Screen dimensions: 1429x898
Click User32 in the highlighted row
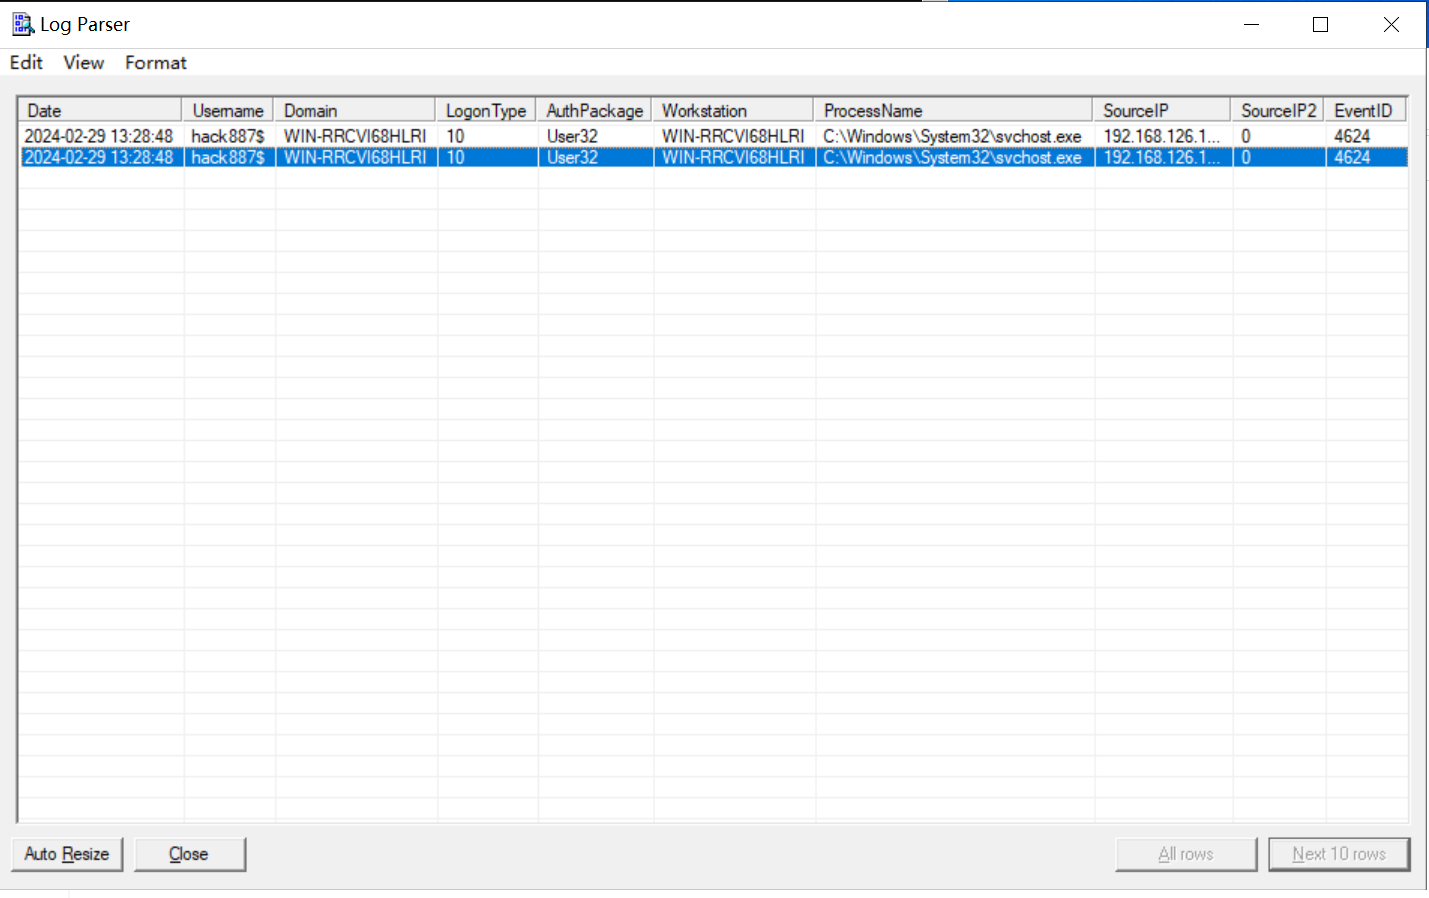(x=572, y=157)
